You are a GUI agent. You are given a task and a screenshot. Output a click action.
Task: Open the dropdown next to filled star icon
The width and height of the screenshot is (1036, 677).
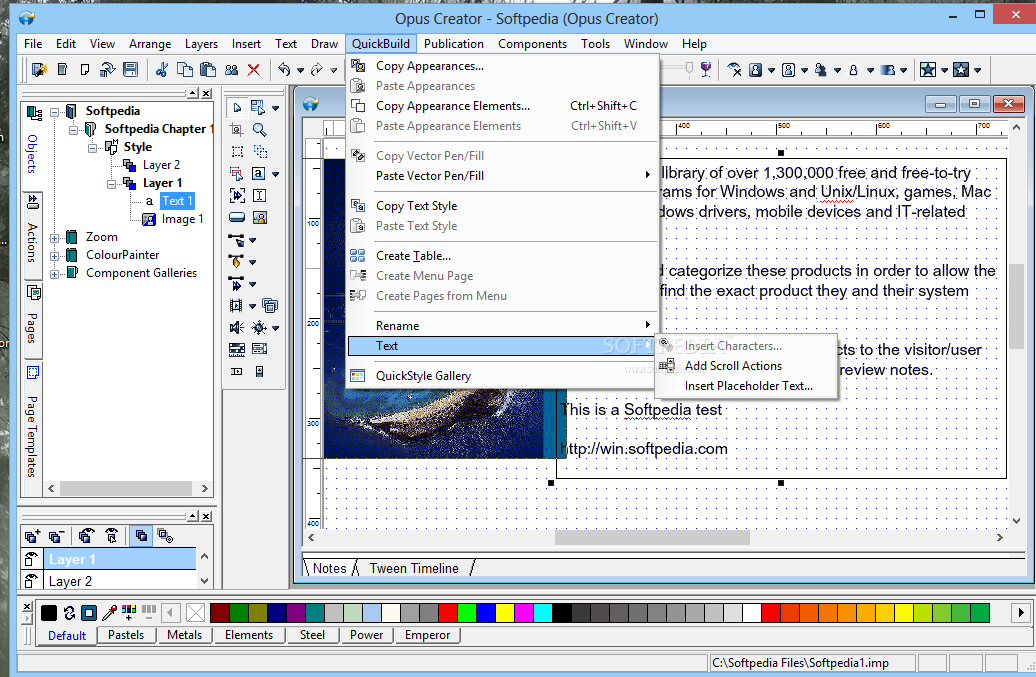(x=945, y=70)
